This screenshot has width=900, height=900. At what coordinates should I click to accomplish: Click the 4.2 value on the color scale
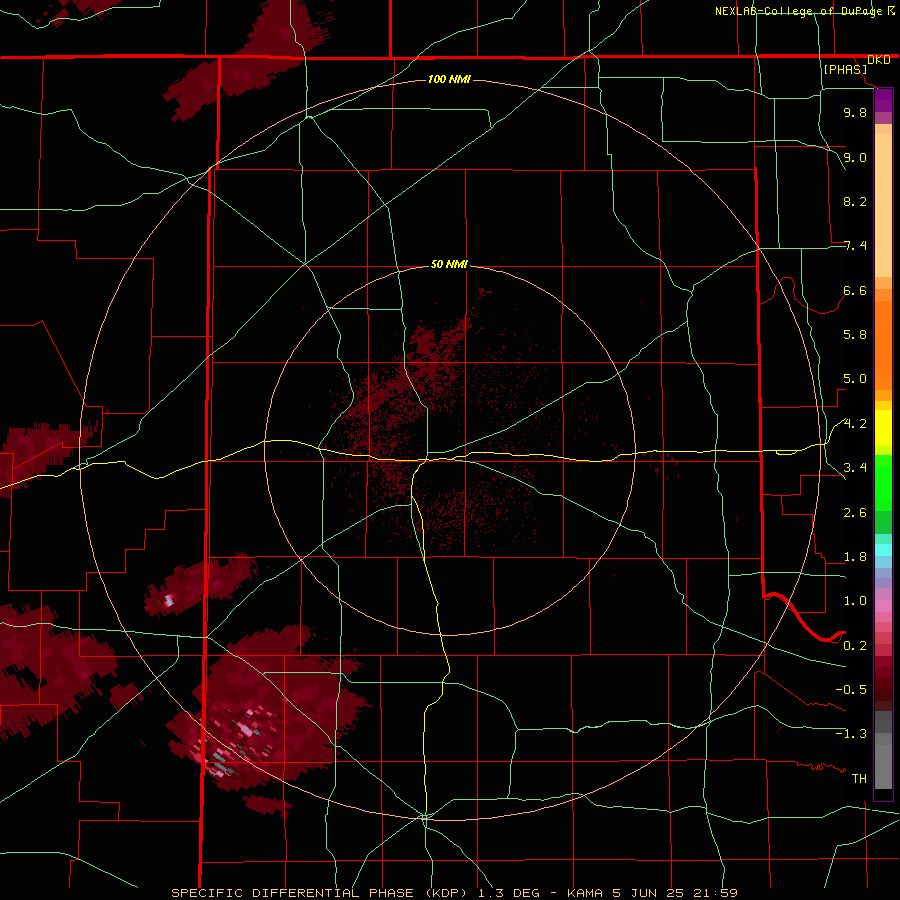coord(855,424)
